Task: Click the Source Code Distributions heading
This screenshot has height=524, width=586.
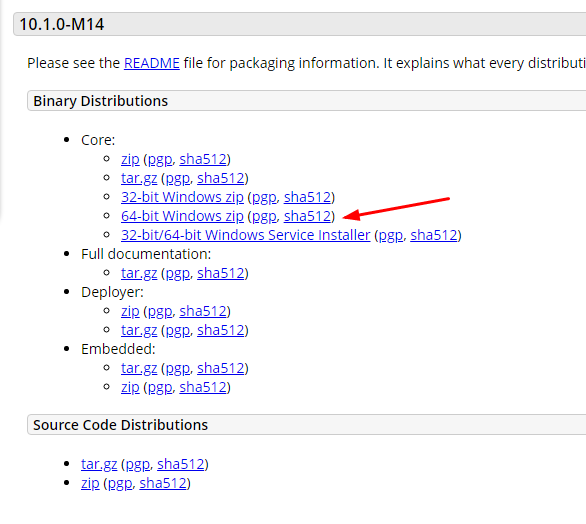Action: (120, 425)
